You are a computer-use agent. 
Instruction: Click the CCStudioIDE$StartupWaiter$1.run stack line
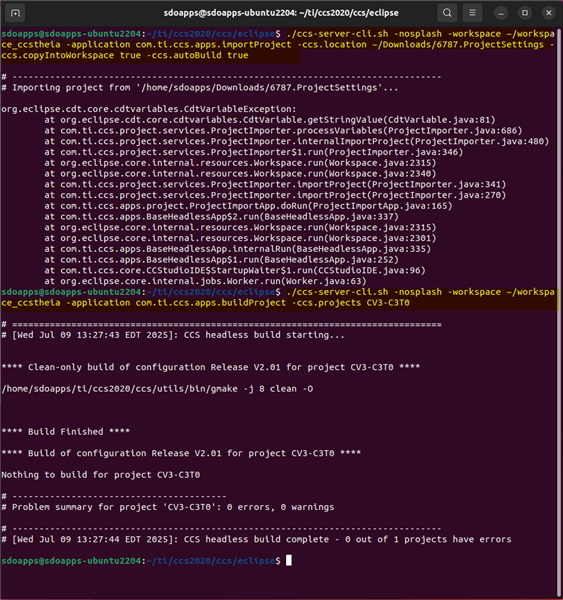coord(235,270)
